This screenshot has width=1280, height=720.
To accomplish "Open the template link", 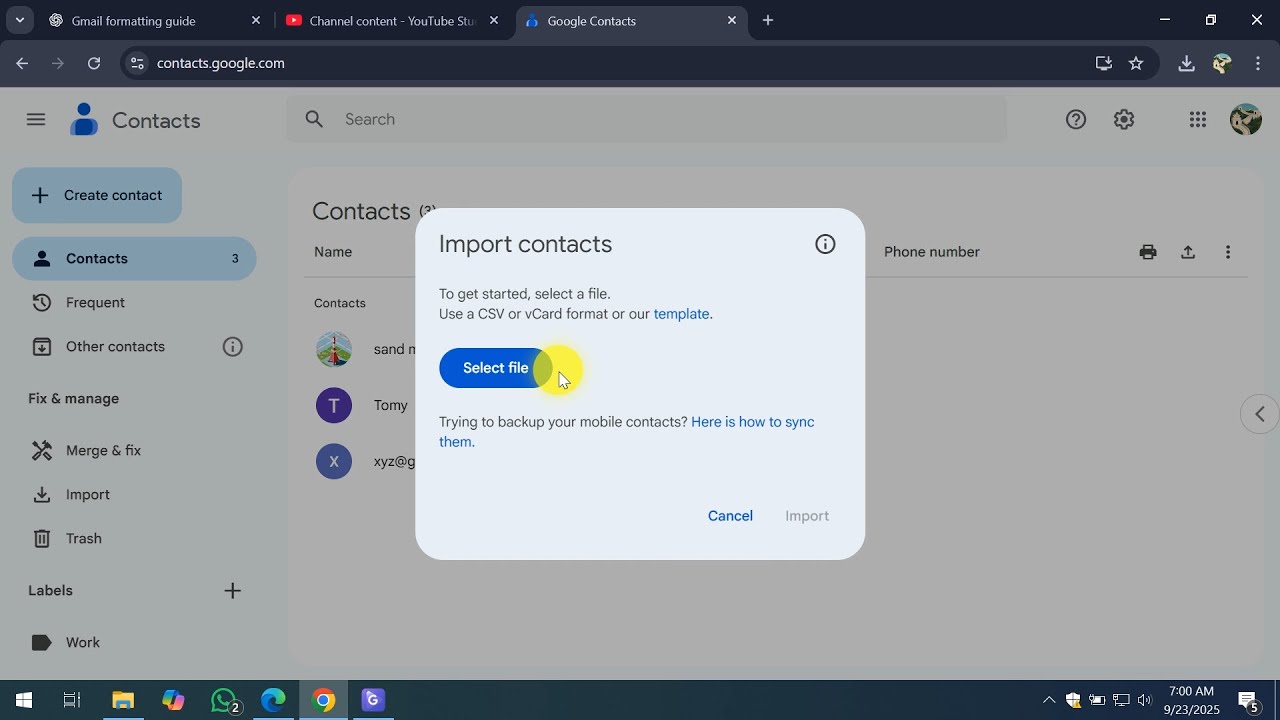I will [x=682, y=314].
